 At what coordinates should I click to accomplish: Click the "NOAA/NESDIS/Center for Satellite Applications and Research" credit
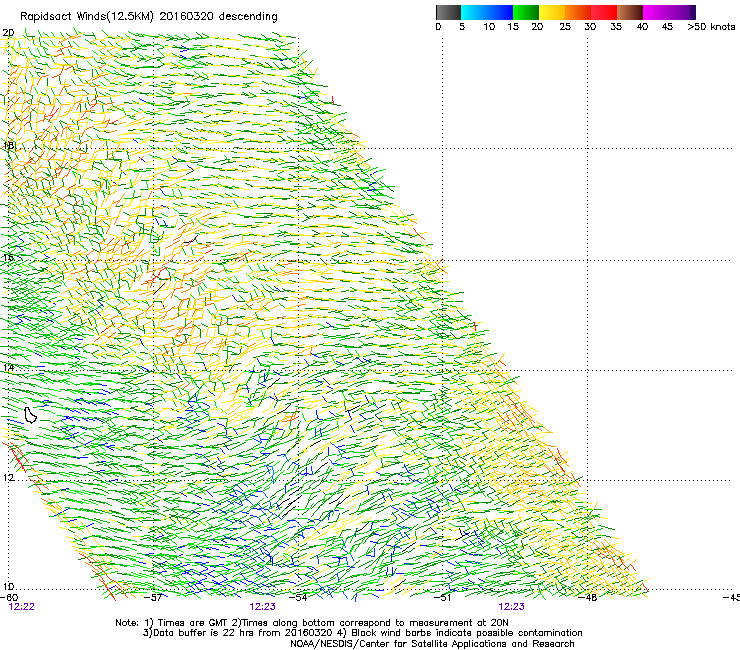click(432, 644)
